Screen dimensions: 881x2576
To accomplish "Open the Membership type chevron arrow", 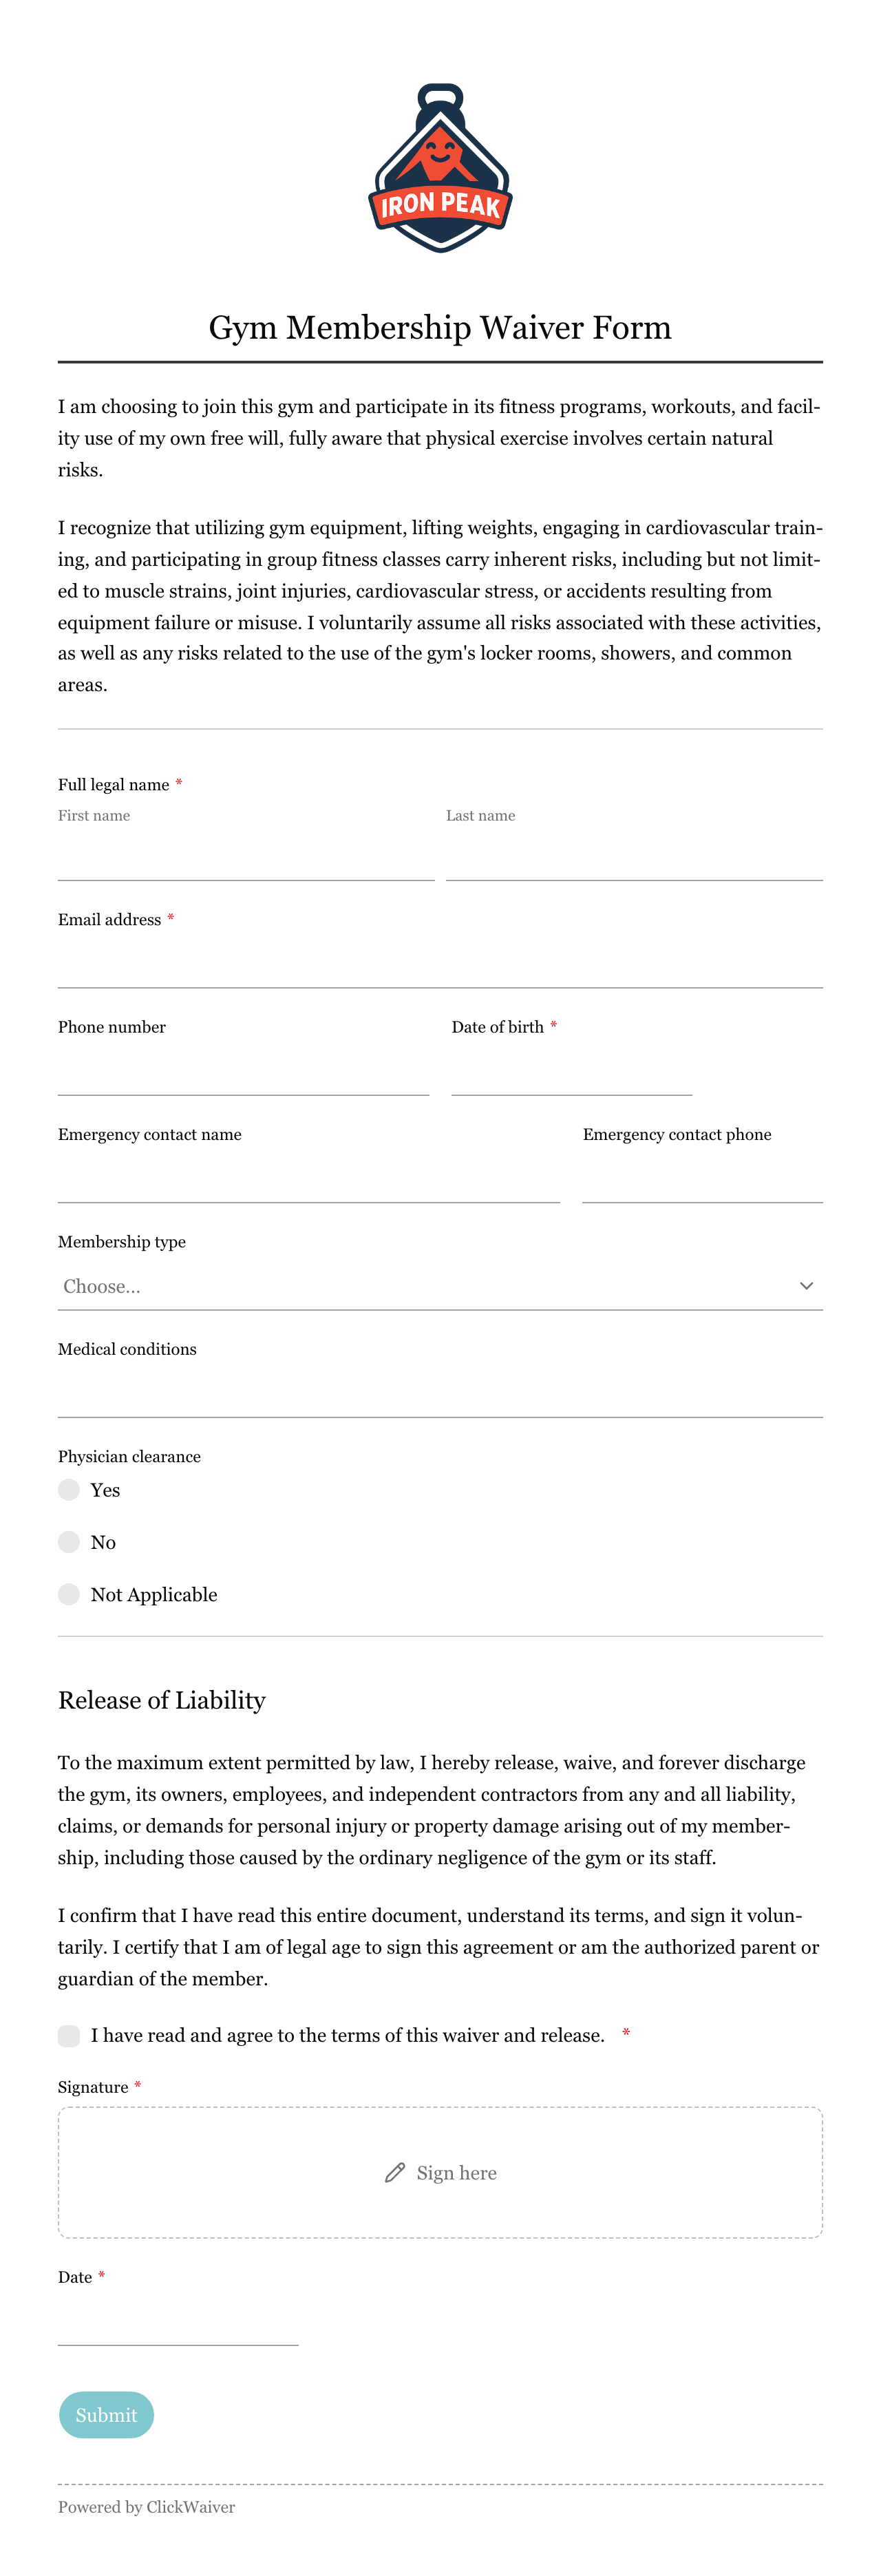I will click(806, 1285).
